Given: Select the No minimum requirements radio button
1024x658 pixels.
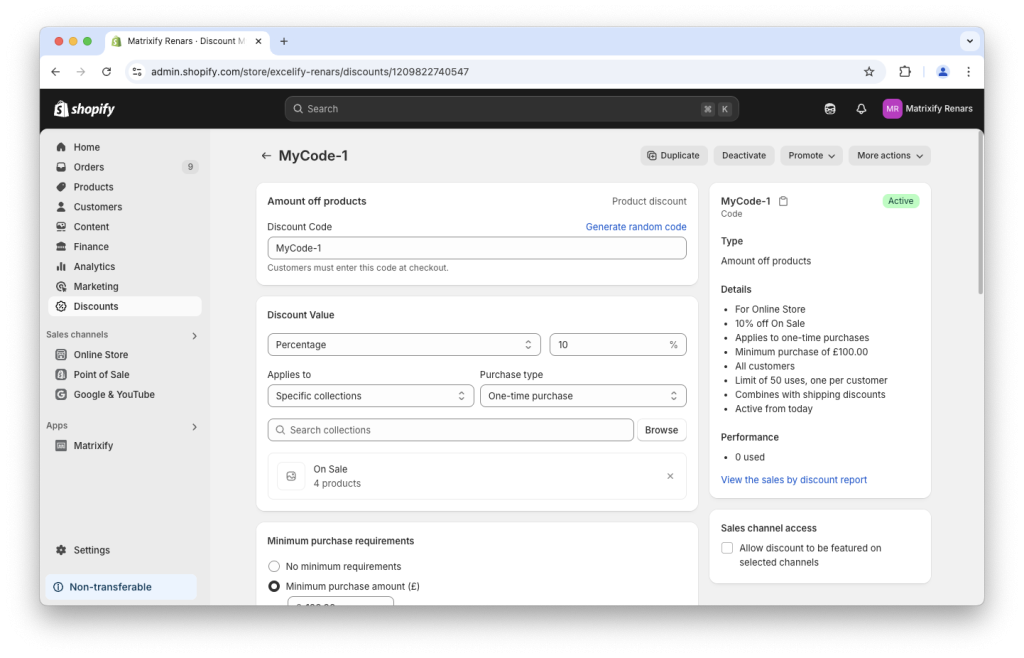Looking at the screenshot, I should pyautogui.click(x=273, y=565).
